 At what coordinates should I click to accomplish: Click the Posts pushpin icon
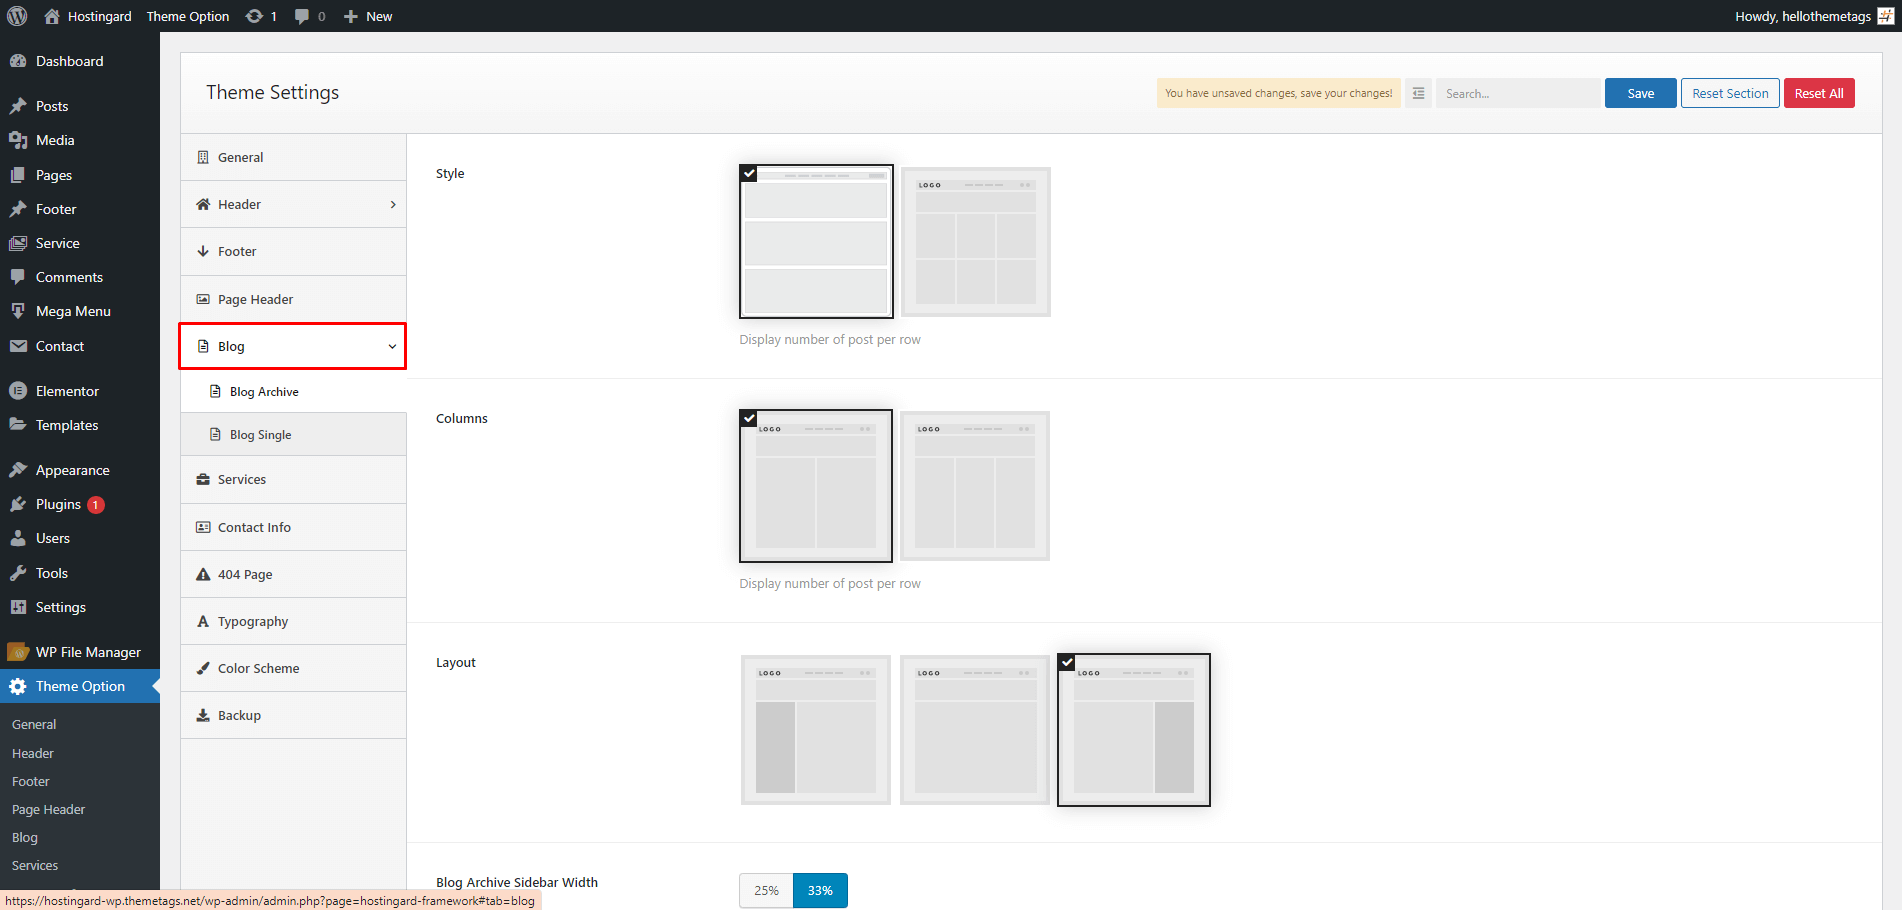(x=18, y=106)
